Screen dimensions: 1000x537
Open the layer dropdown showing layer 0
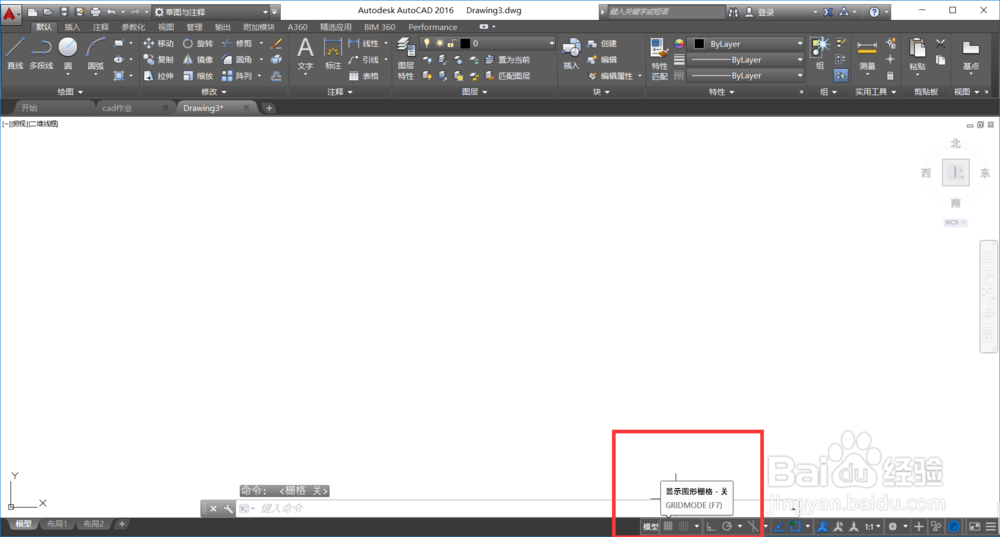pos(490,43)
